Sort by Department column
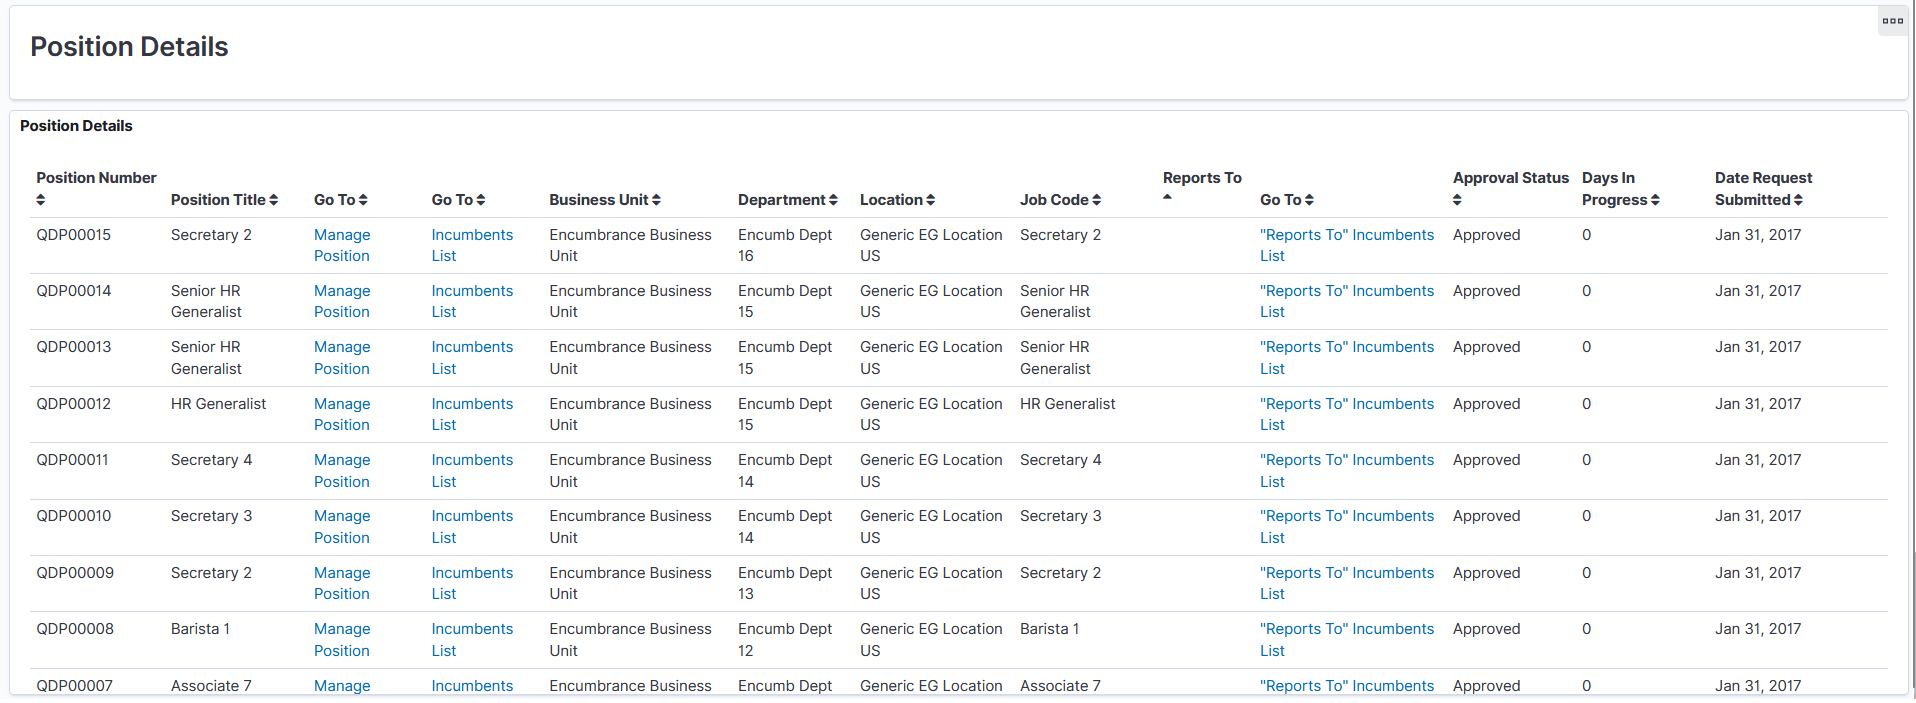Viewport: 1916px width, 703px height. click(833, 200)
